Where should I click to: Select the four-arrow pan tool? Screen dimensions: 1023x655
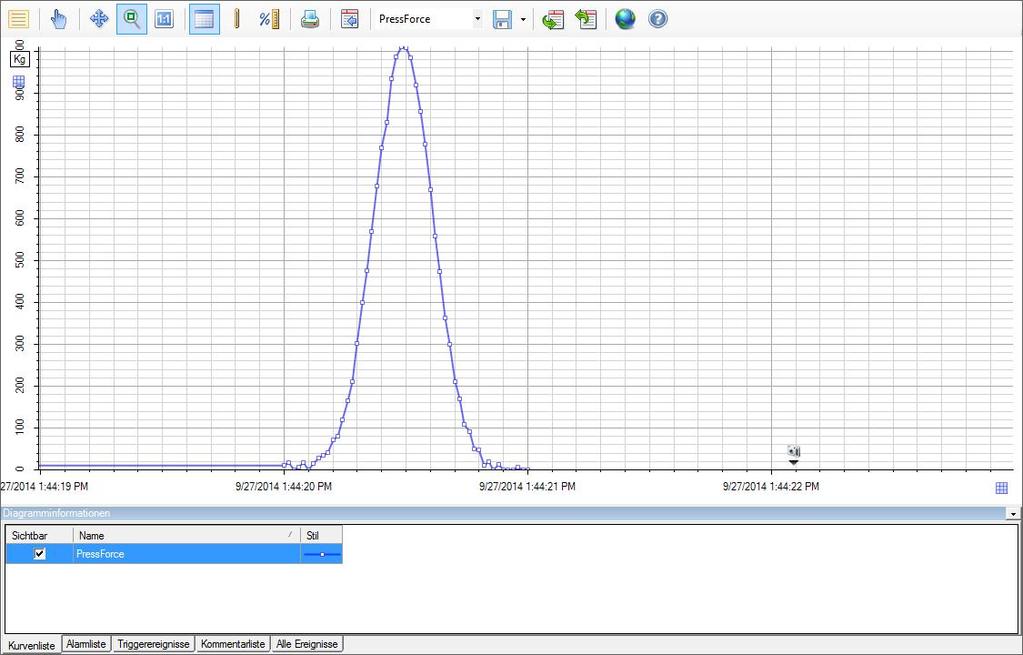click(99, 19)
